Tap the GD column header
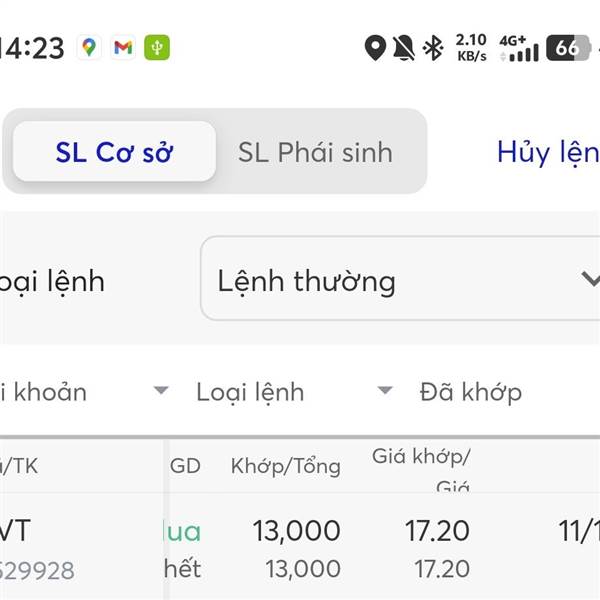This screenshot has width=600, height=600. (x=185, y=465)
